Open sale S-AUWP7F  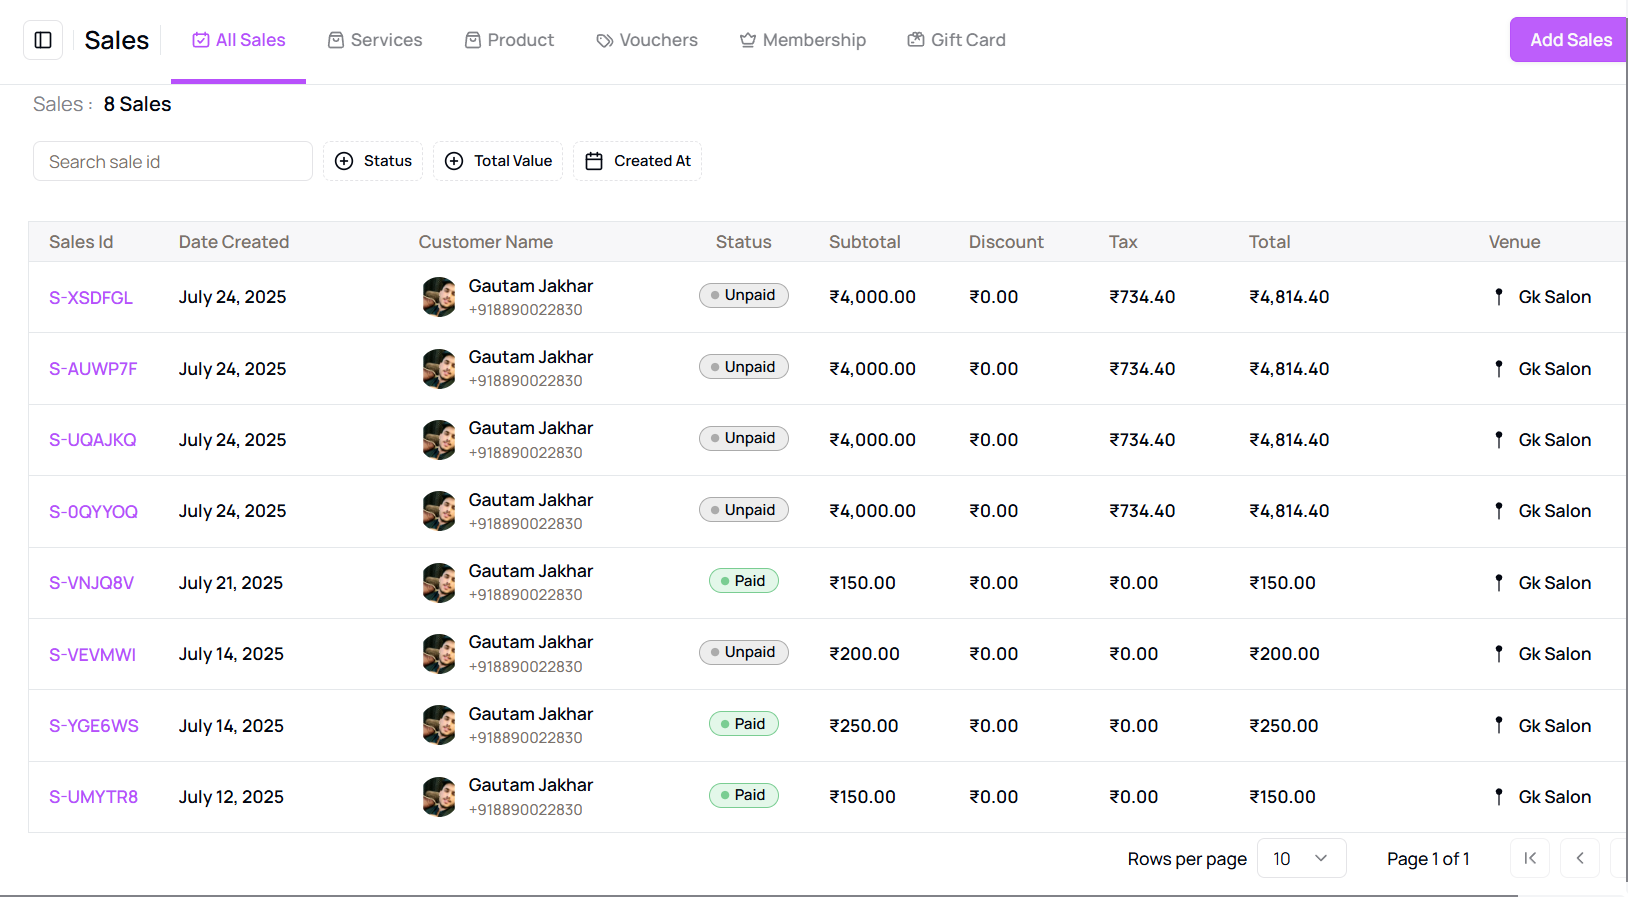pos(93,369)
